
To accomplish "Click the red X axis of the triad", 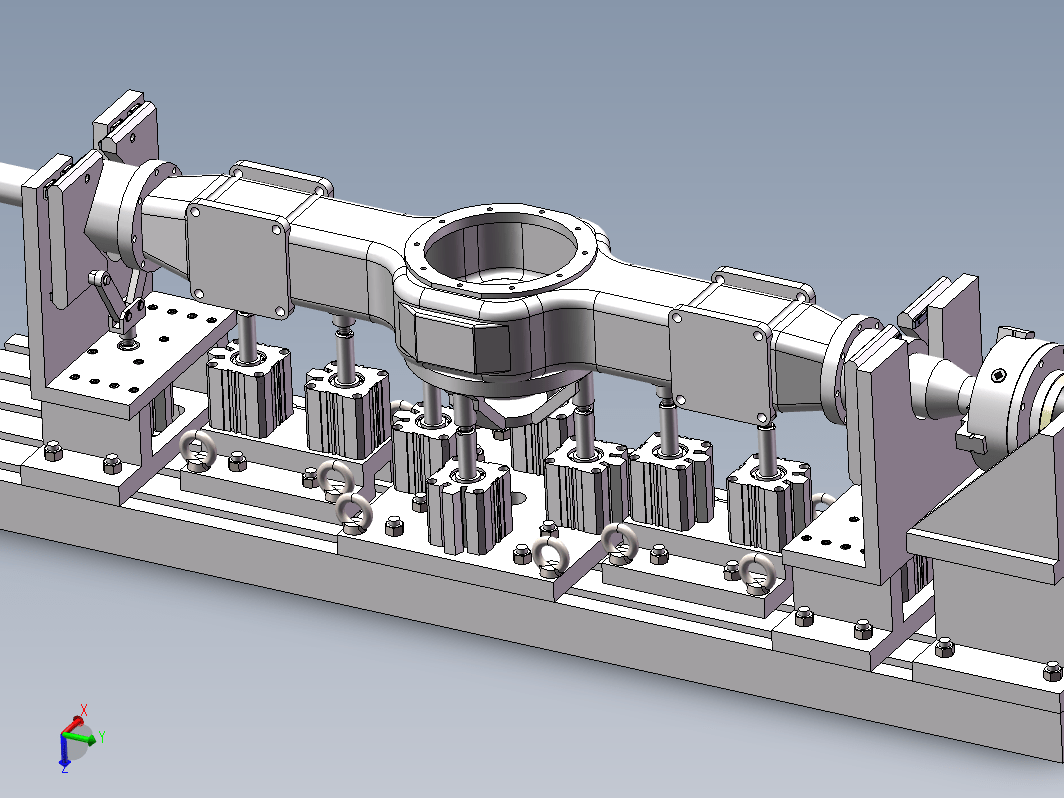I will pos(74,723).
